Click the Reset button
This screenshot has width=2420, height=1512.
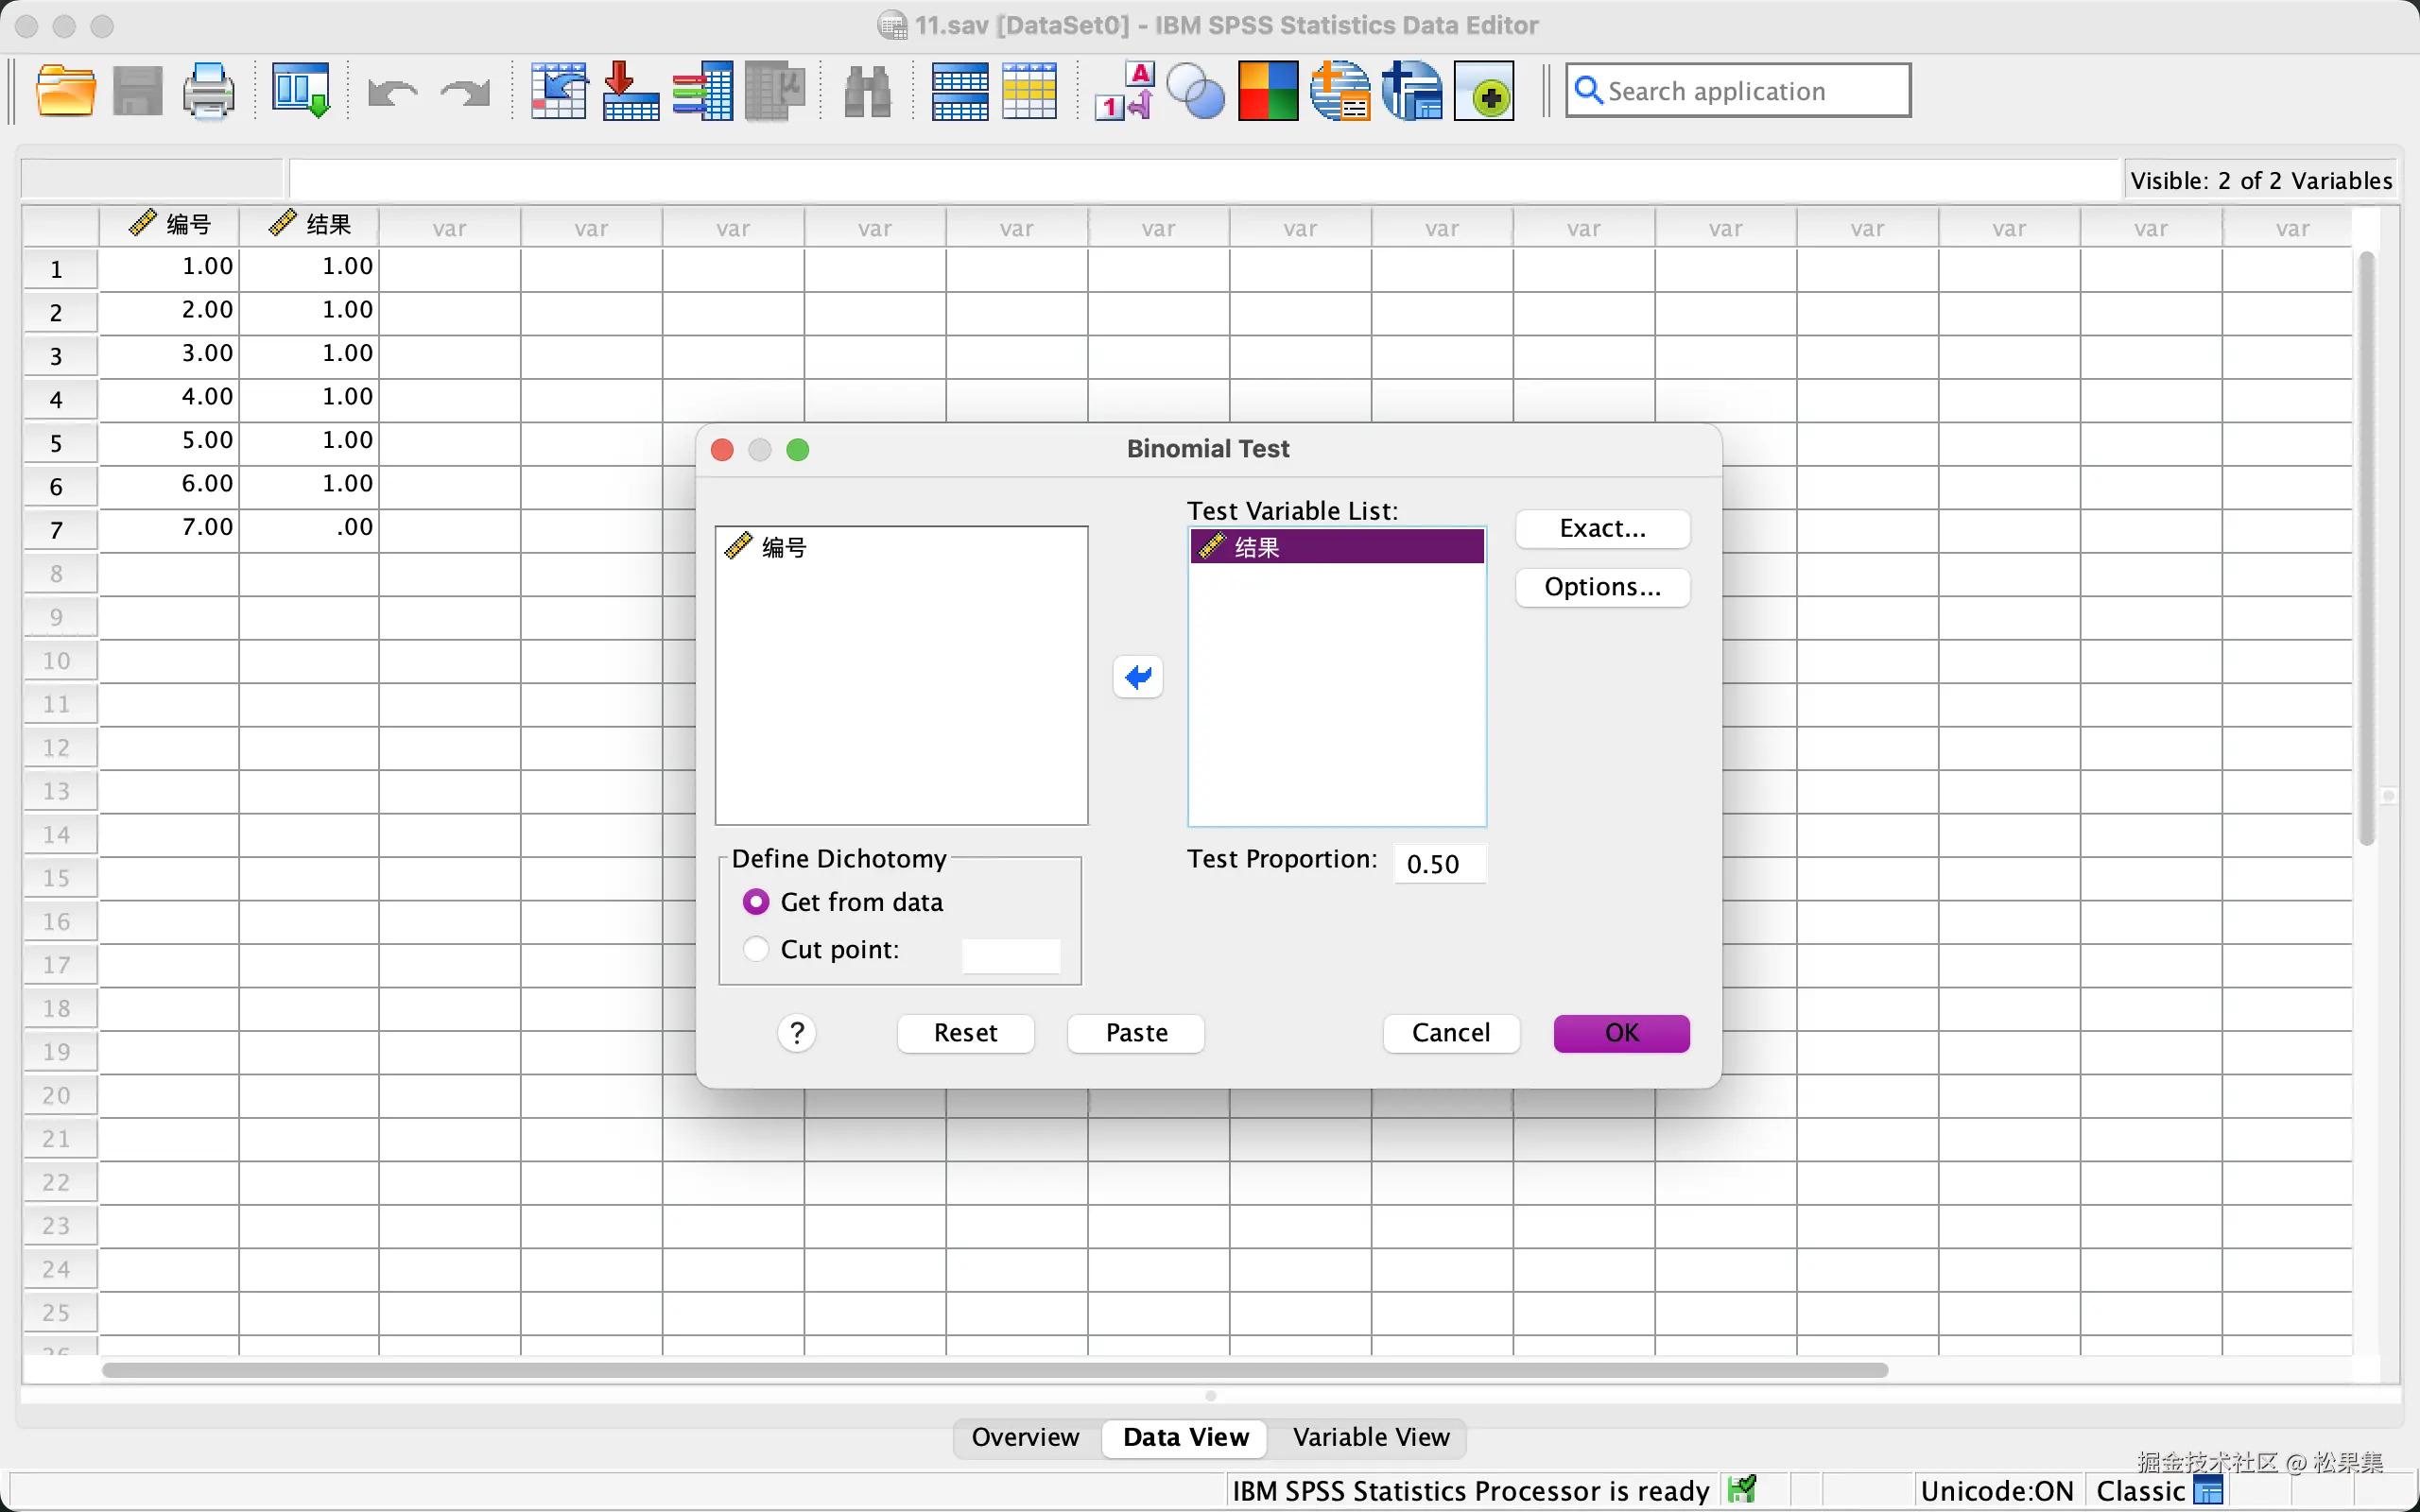[x=965, y=1033]
